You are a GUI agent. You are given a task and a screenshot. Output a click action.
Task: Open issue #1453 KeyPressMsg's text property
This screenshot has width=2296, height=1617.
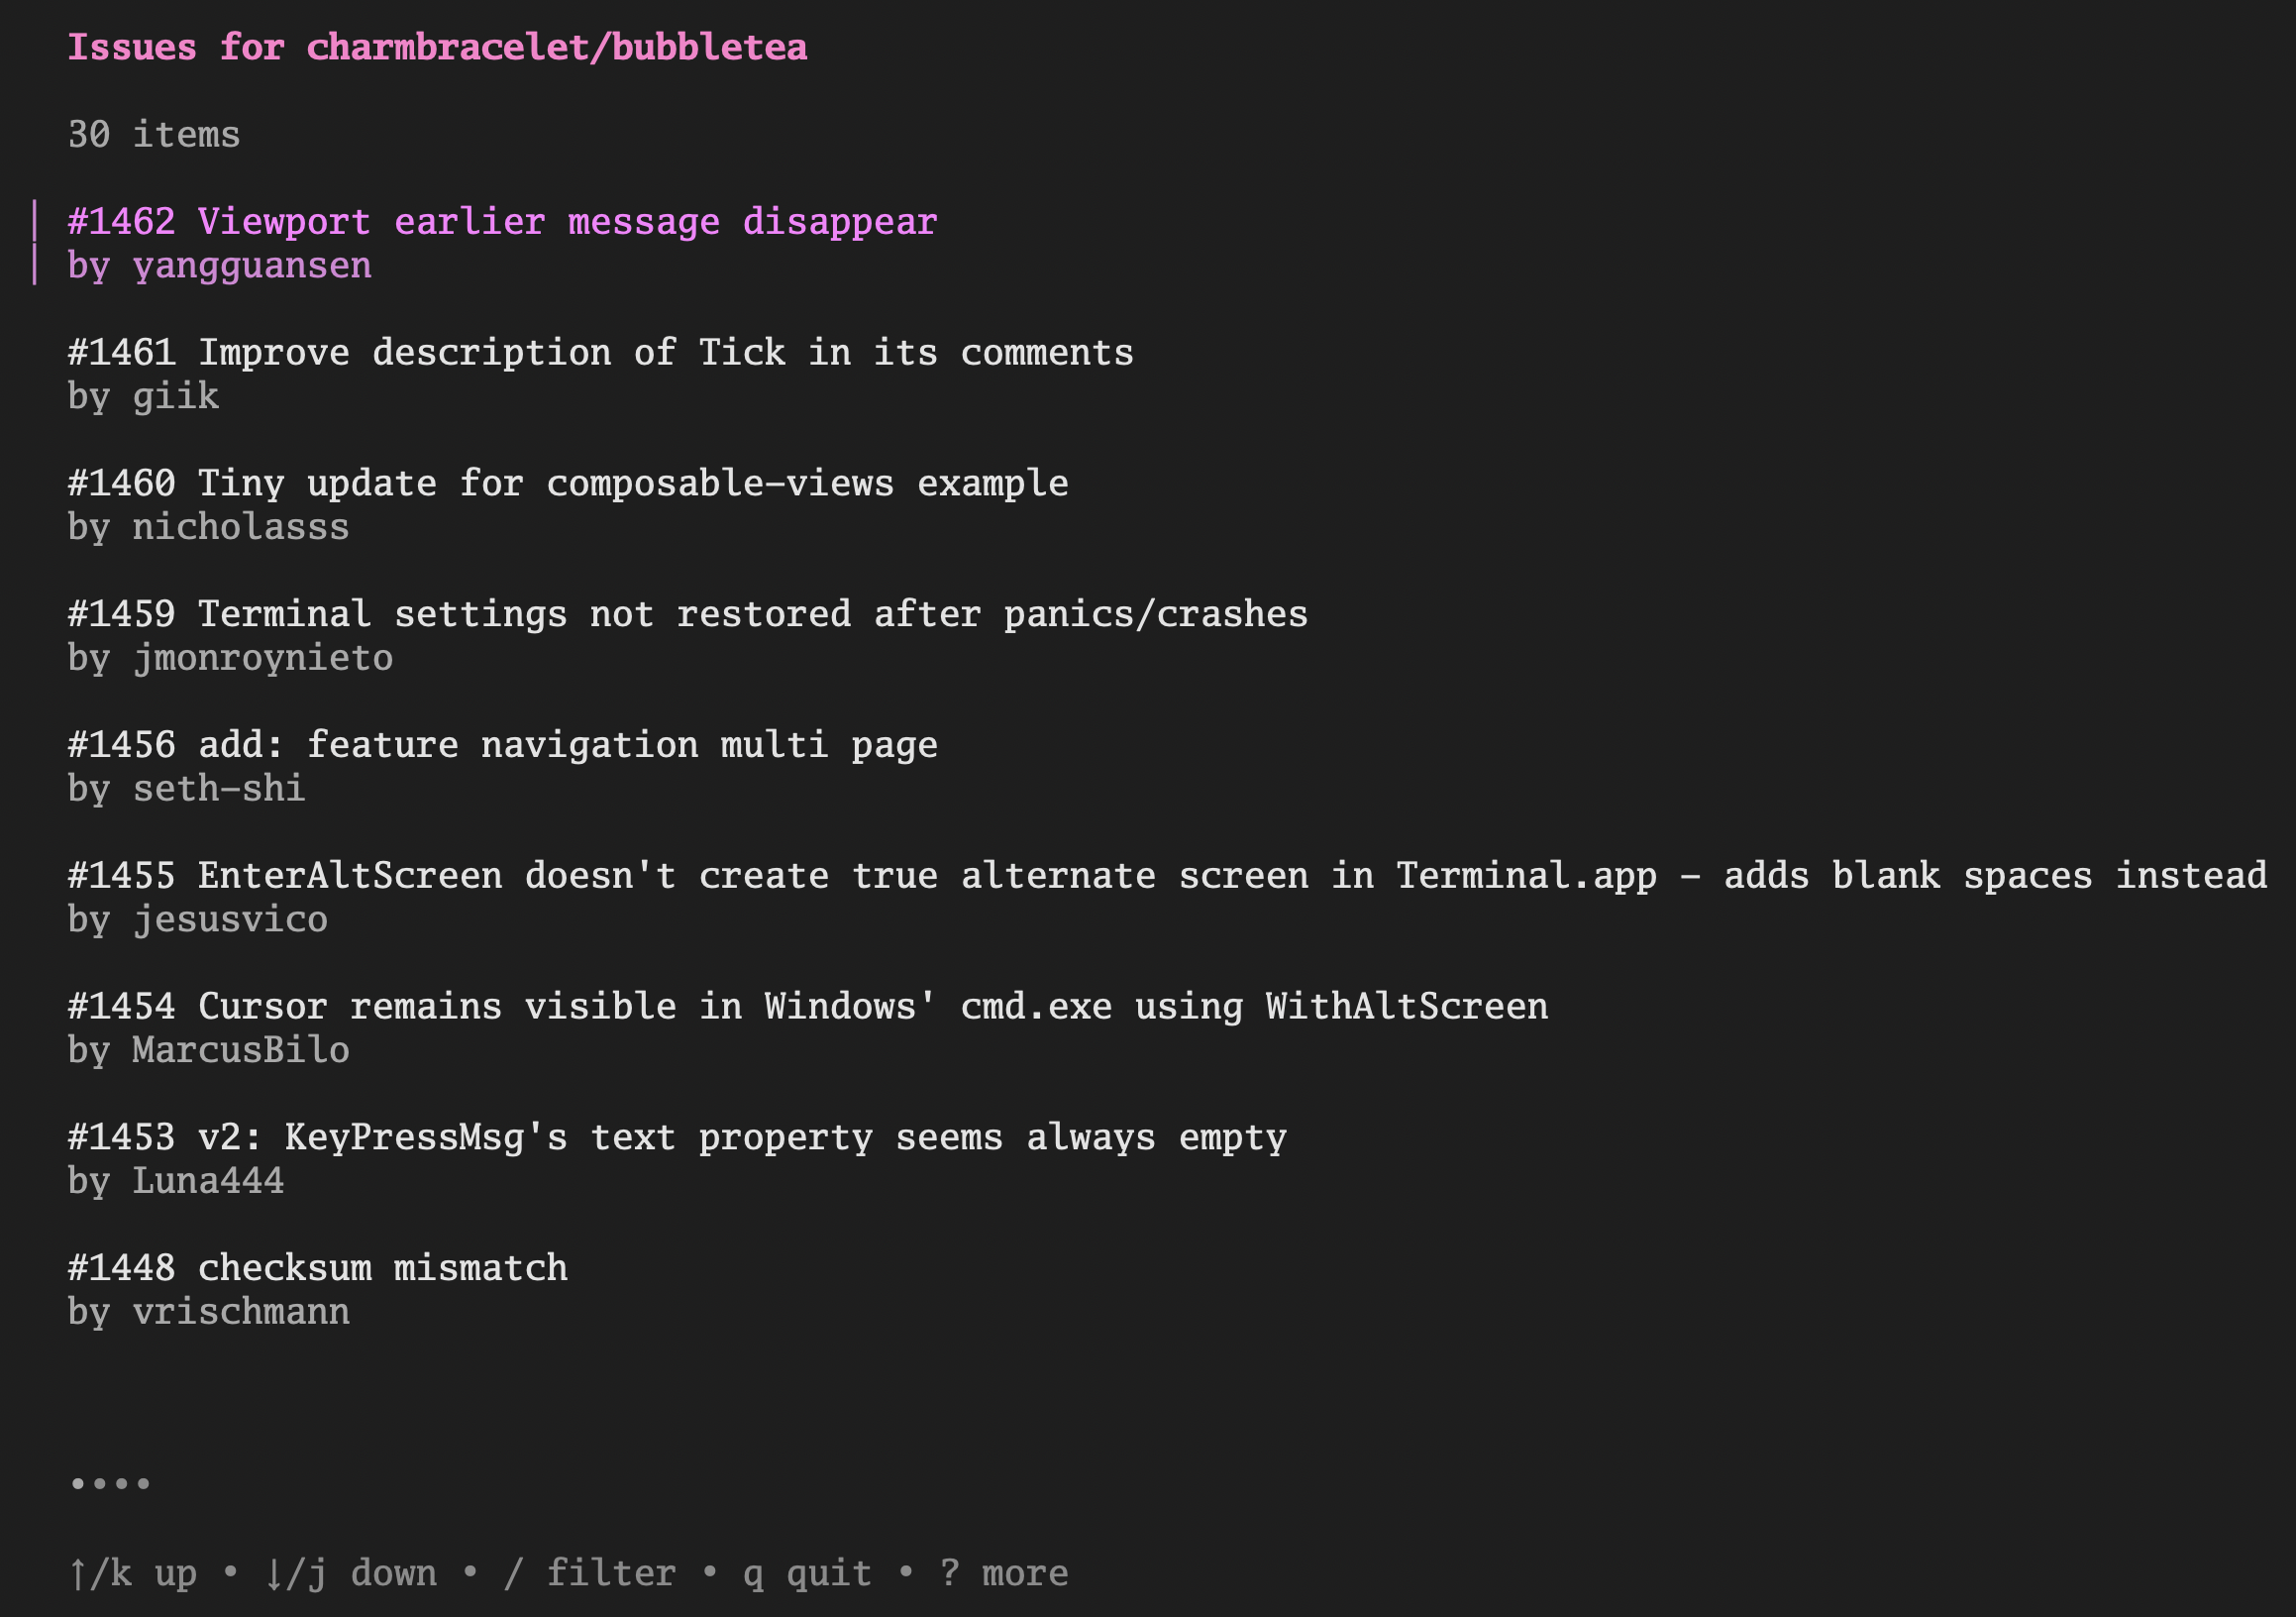(676, 1138)
